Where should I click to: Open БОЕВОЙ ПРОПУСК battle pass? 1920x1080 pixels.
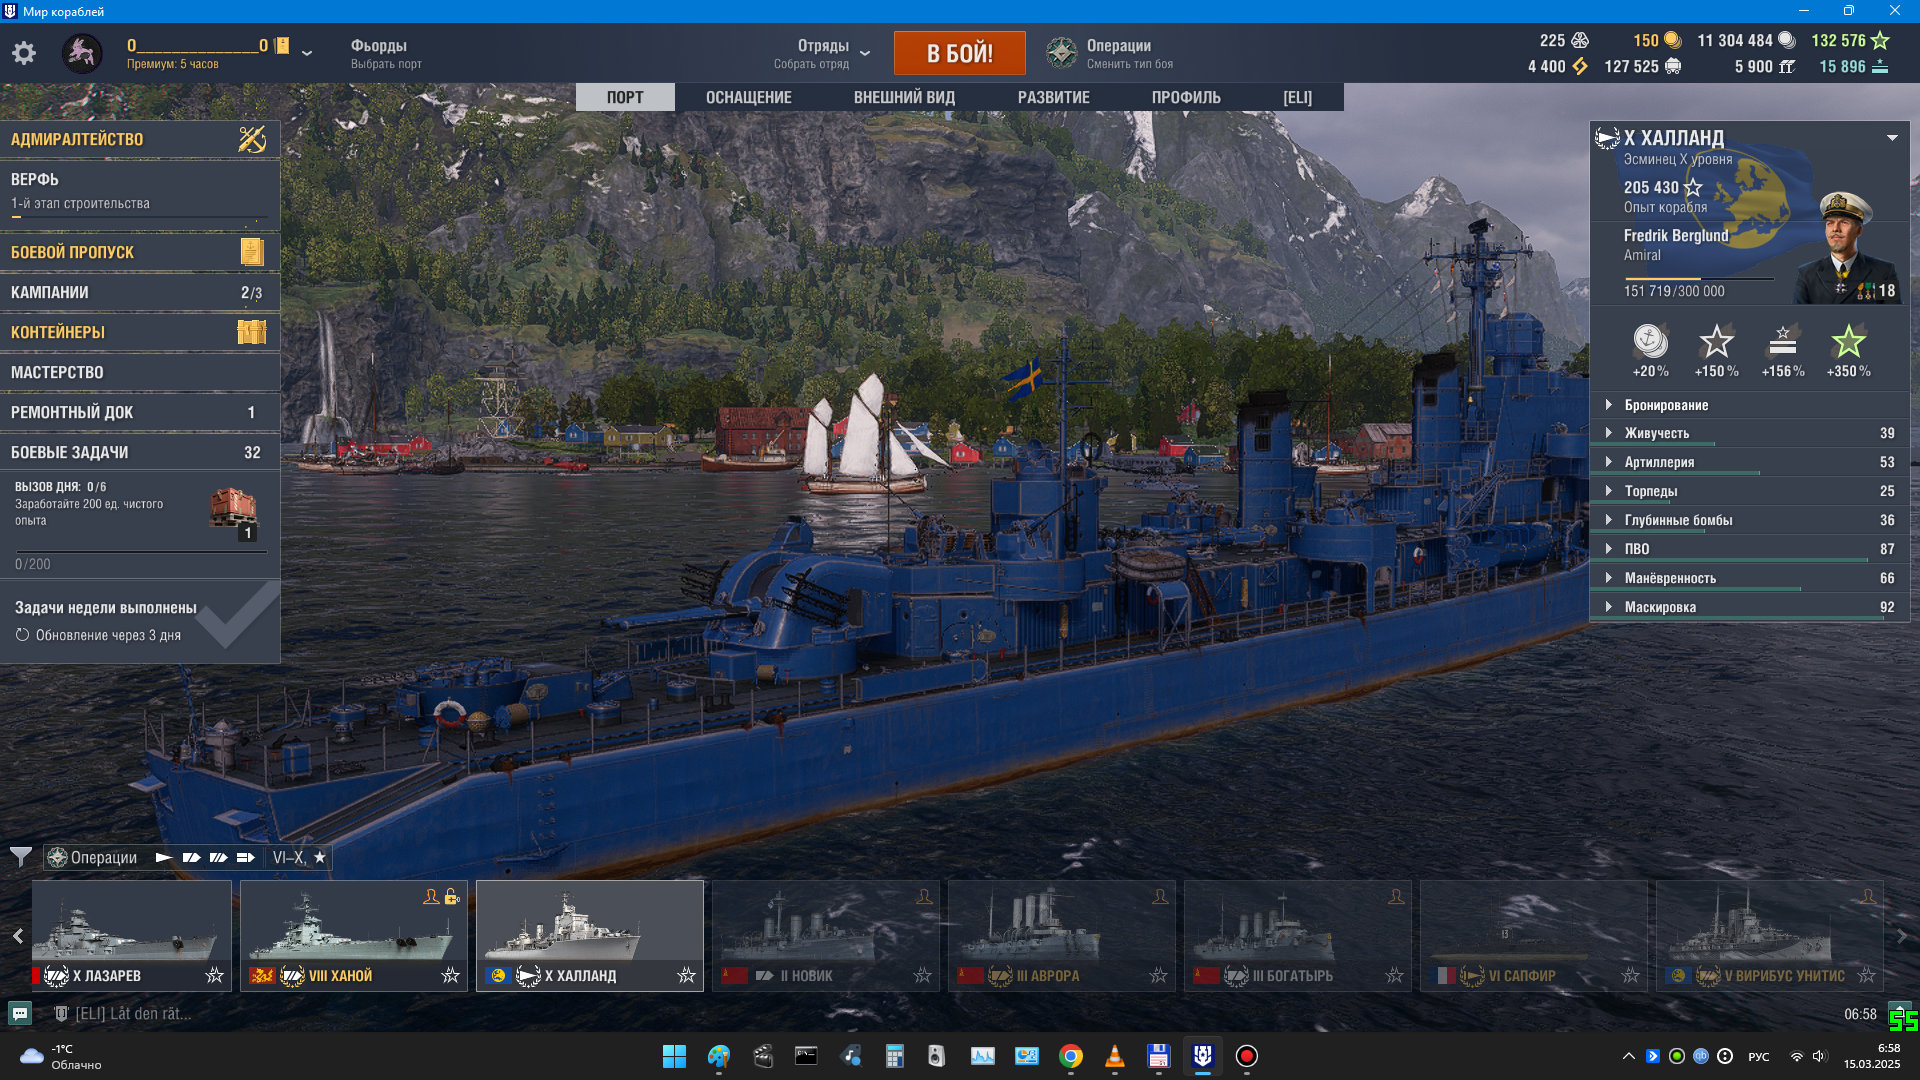coord(140,252)
